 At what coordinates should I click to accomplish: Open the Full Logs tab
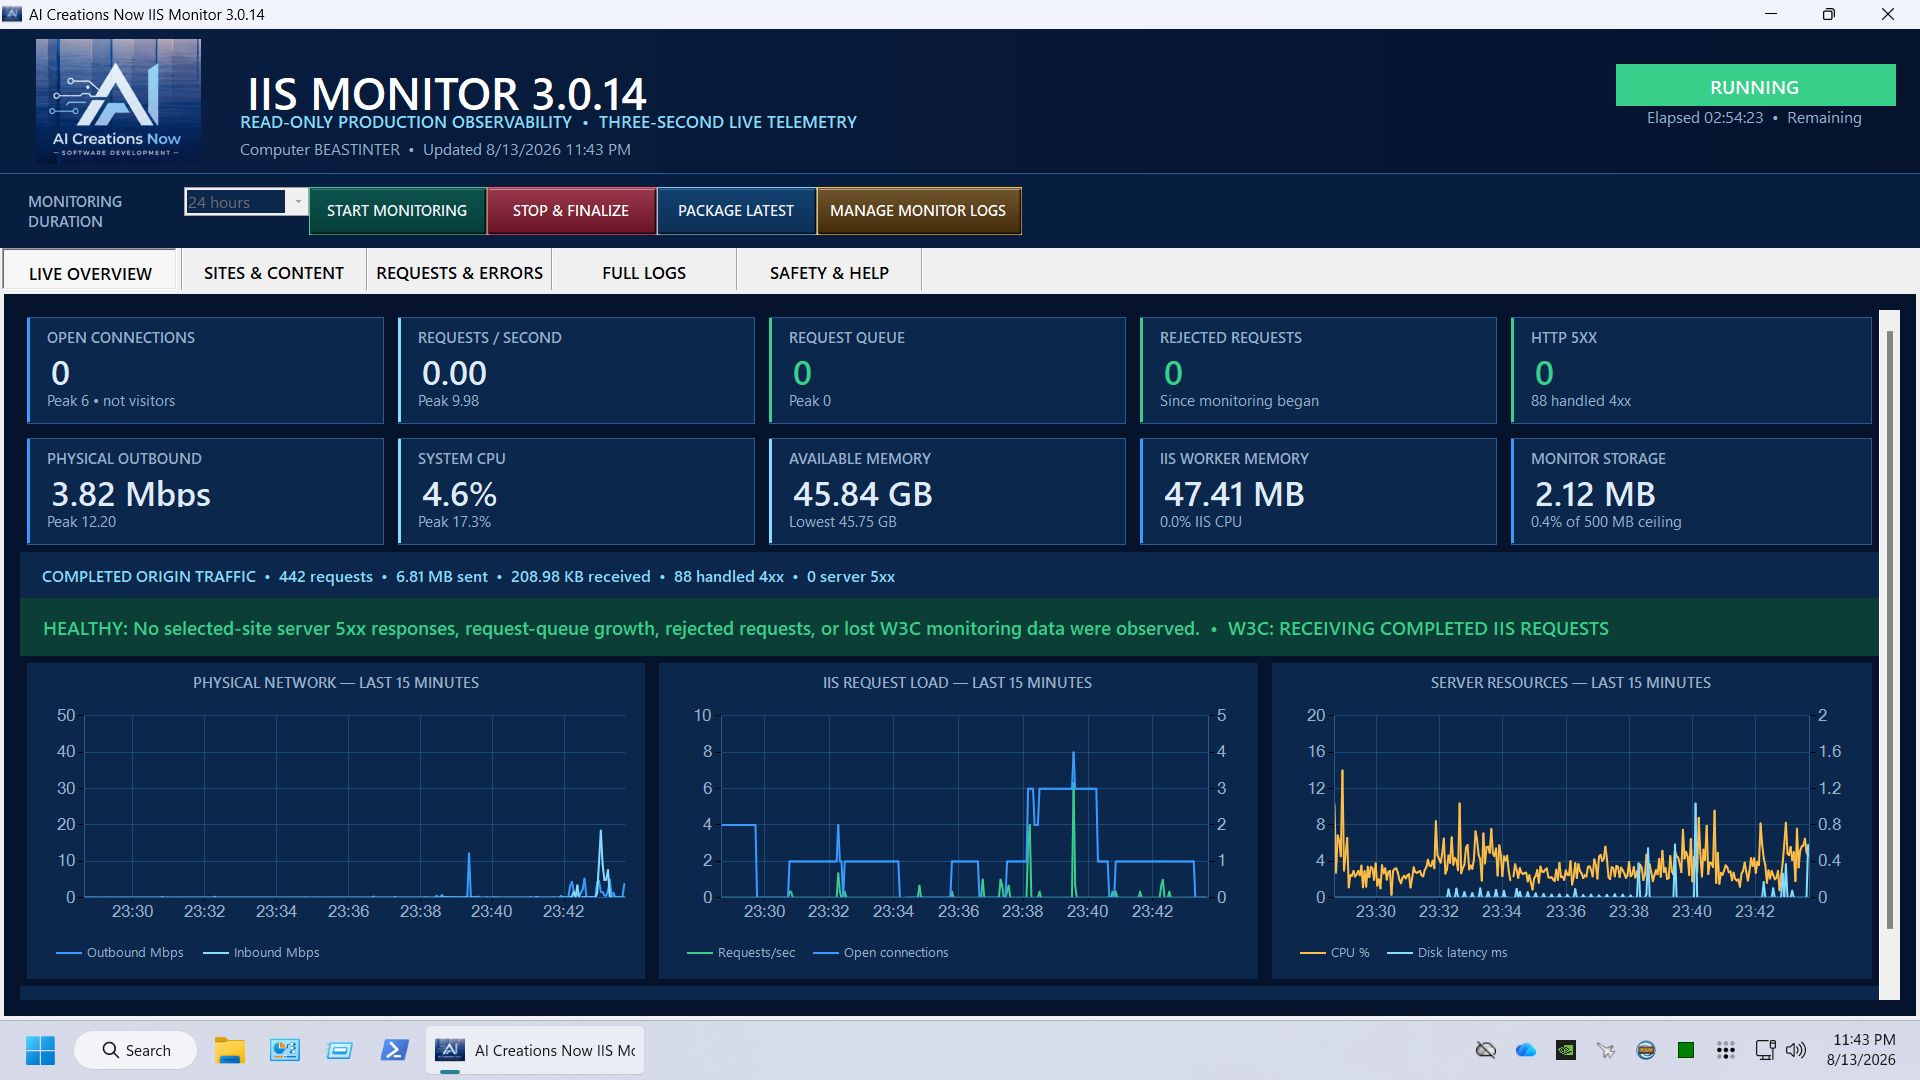tap(644, 272)
